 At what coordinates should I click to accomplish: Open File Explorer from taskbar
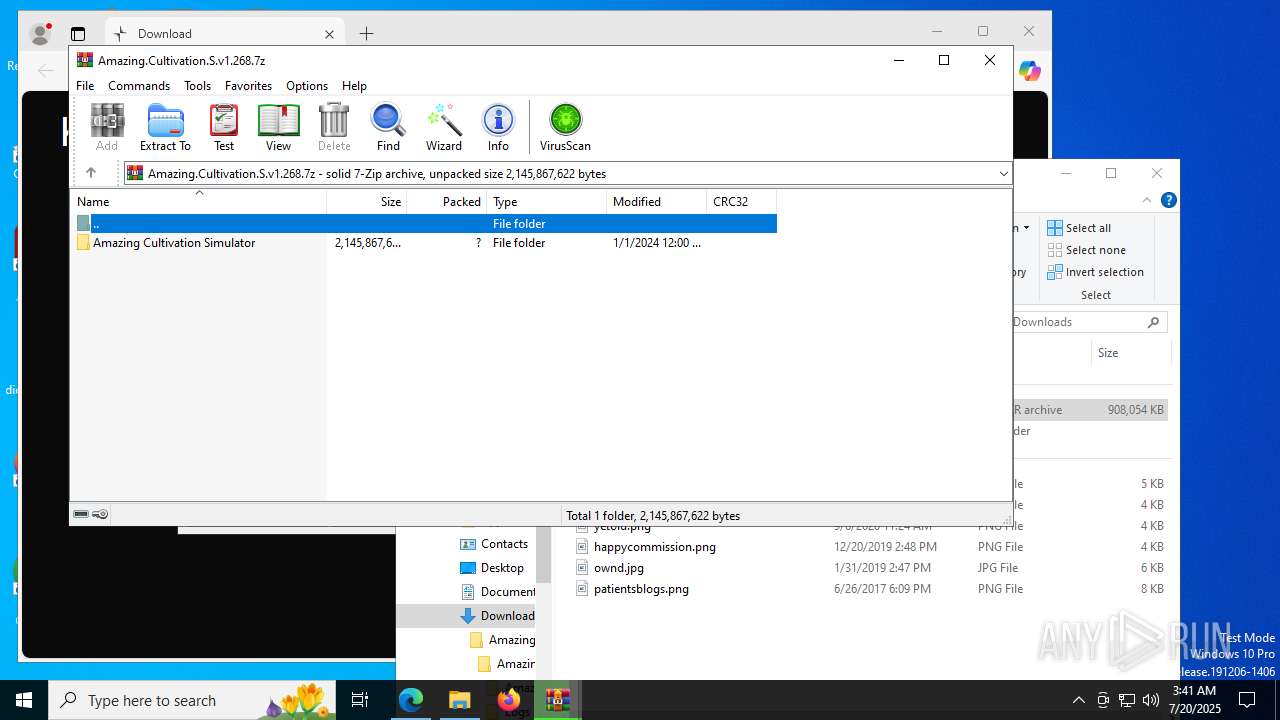(459, 700)
